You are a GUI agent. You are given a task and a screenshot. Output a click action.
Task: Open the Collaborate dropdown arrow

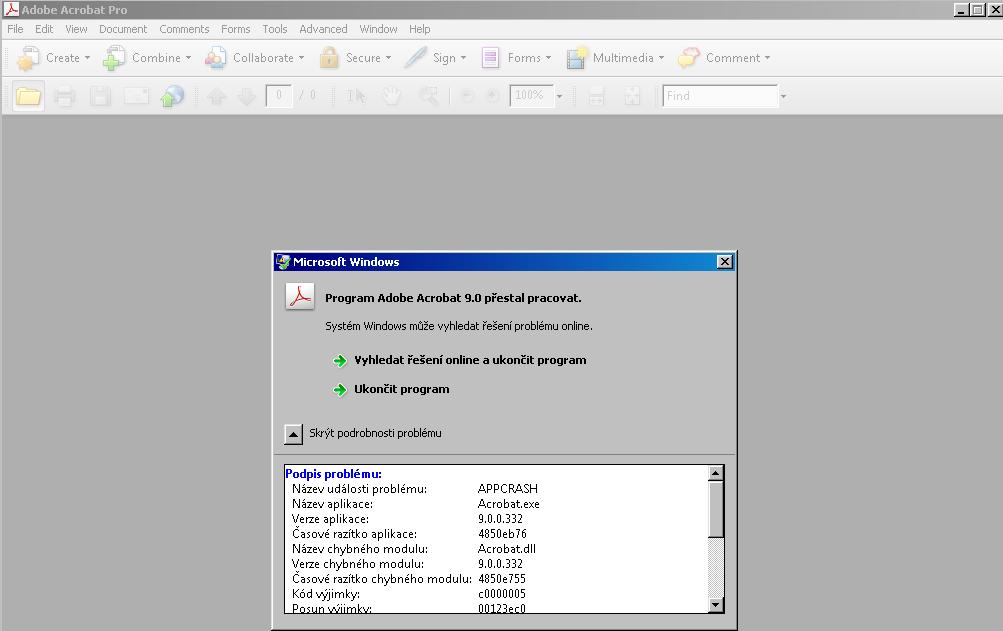click(x=301, y=58)
